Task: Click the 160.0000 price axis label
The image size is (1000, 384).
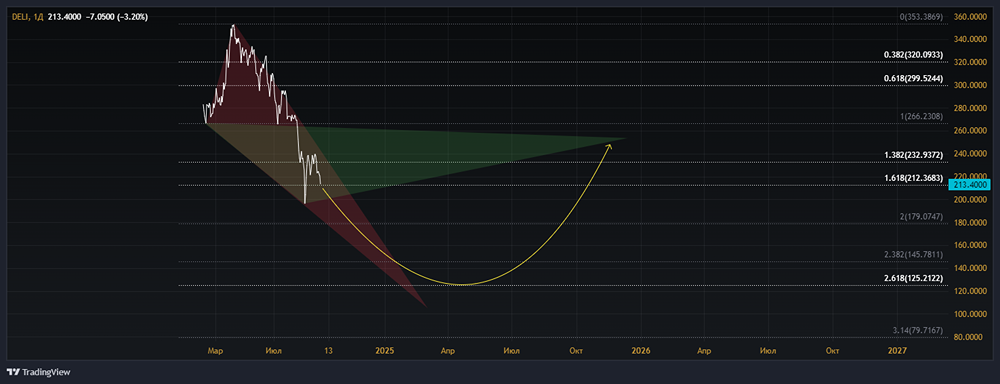Action: 969,246
